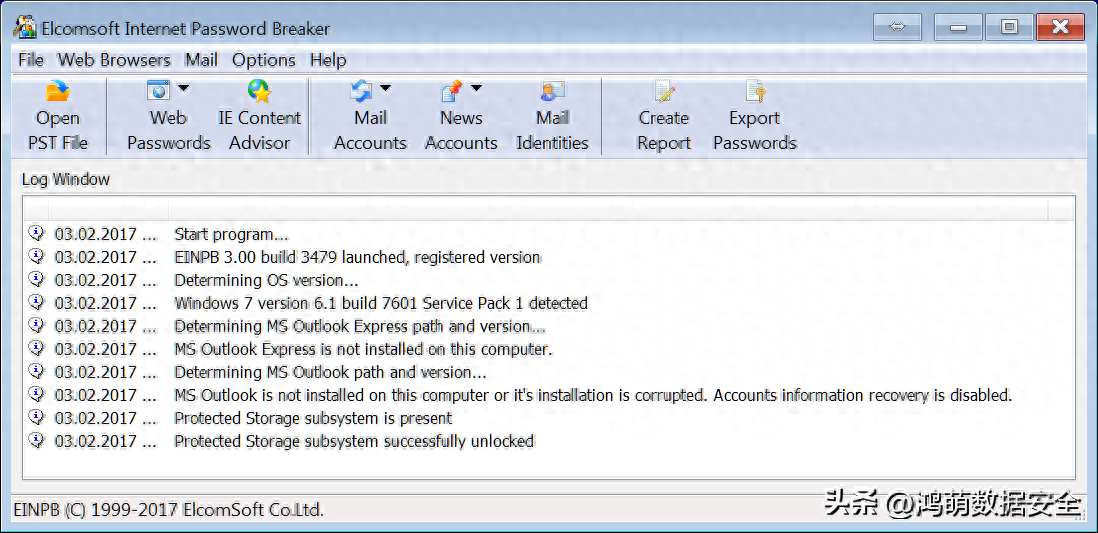Click the date column header in log list
1098x533 pixels.
109,209
